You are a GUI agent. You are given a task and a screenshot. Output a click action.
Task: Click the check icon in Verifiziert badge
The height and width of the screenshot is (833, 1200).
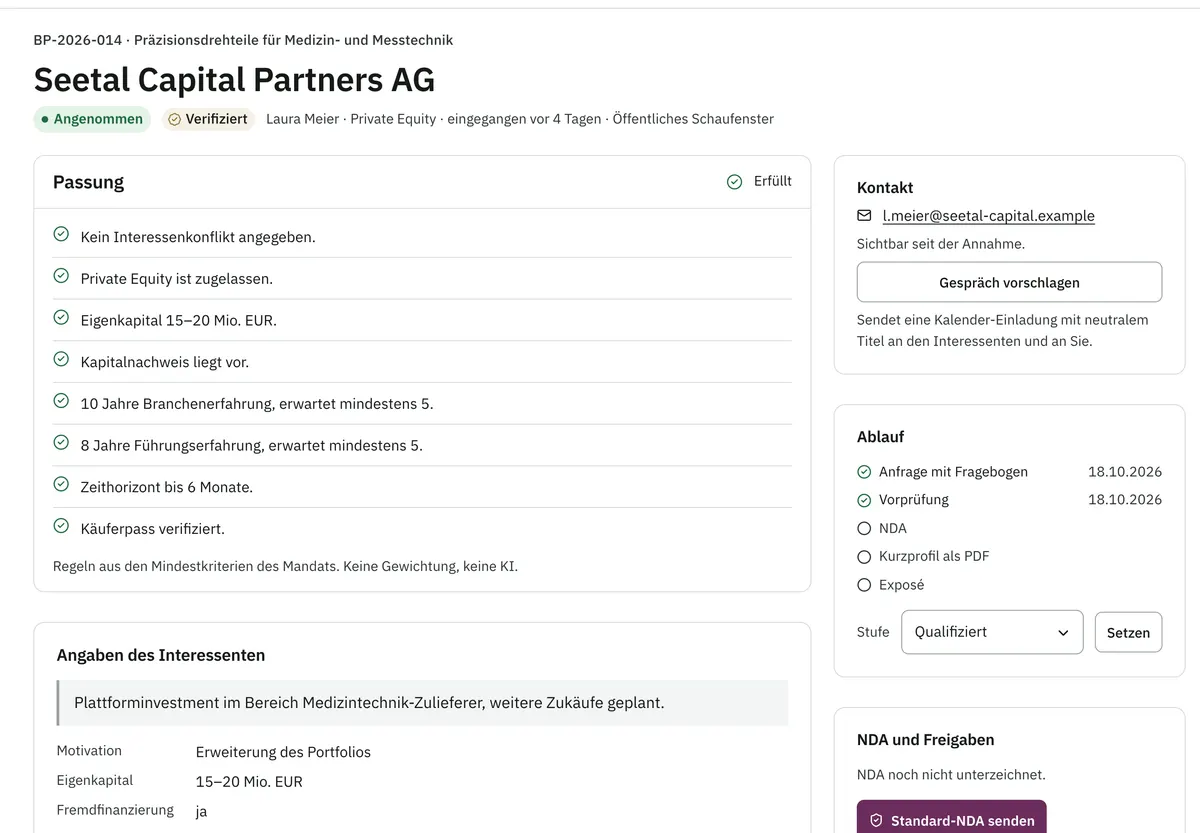click(x=175, y=119)
